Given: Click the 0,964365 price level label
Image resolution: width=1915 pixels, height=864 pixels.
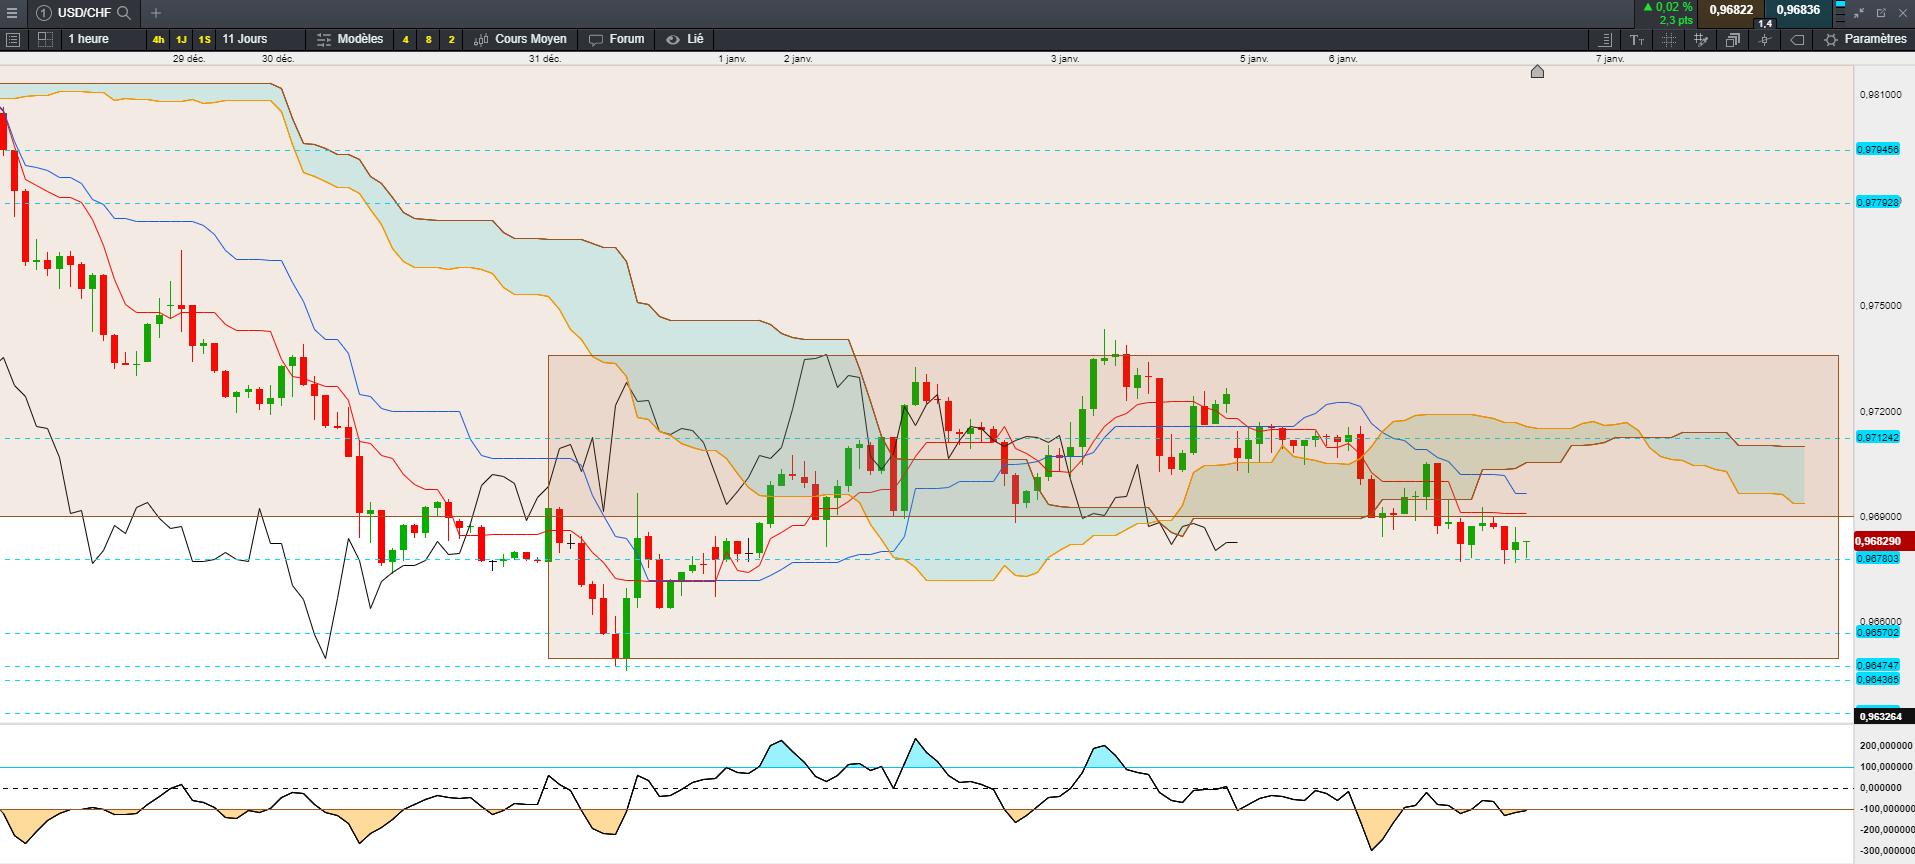Looking at the screenshot, I should pos(1877,679).
